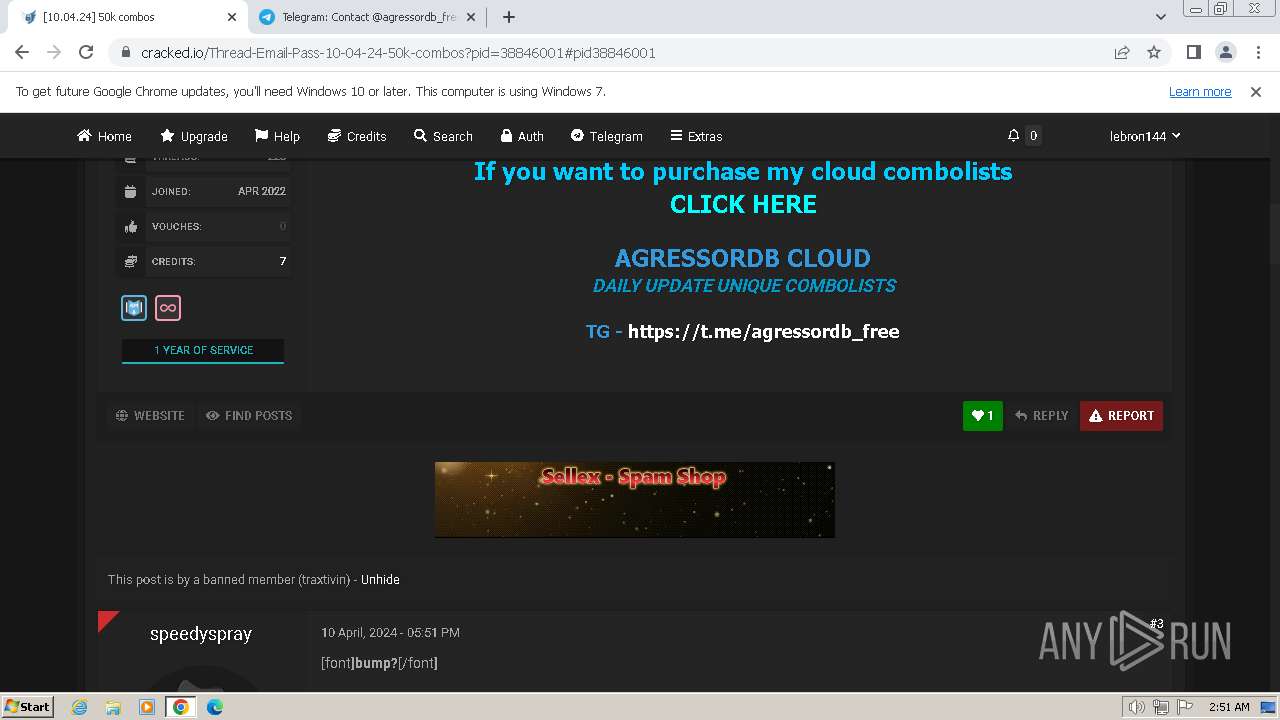The height and width of the screenshot is (720, 1280).
Task: Open Chrome from taskbar
Action: [x=181, y=707]
